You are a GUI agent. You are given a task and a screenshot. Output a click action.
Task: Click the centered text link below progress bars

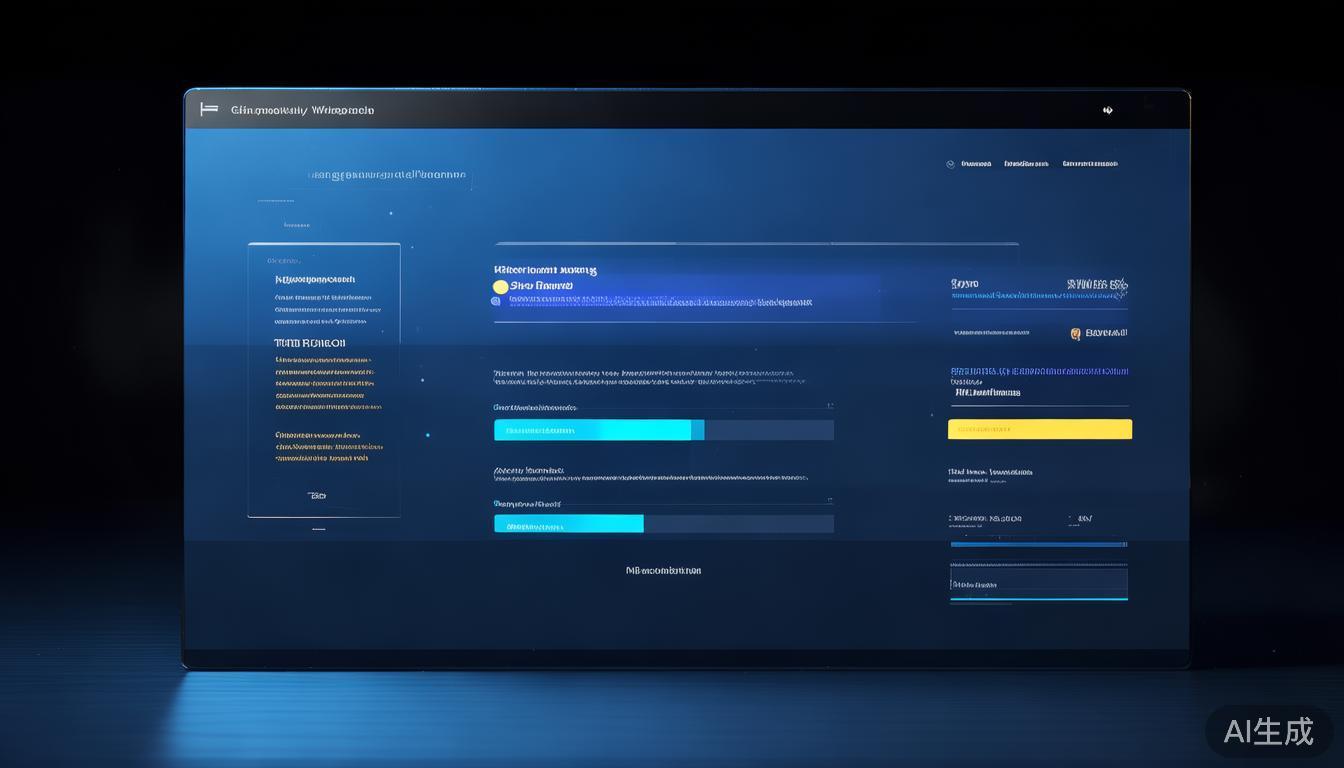(663, 571)
